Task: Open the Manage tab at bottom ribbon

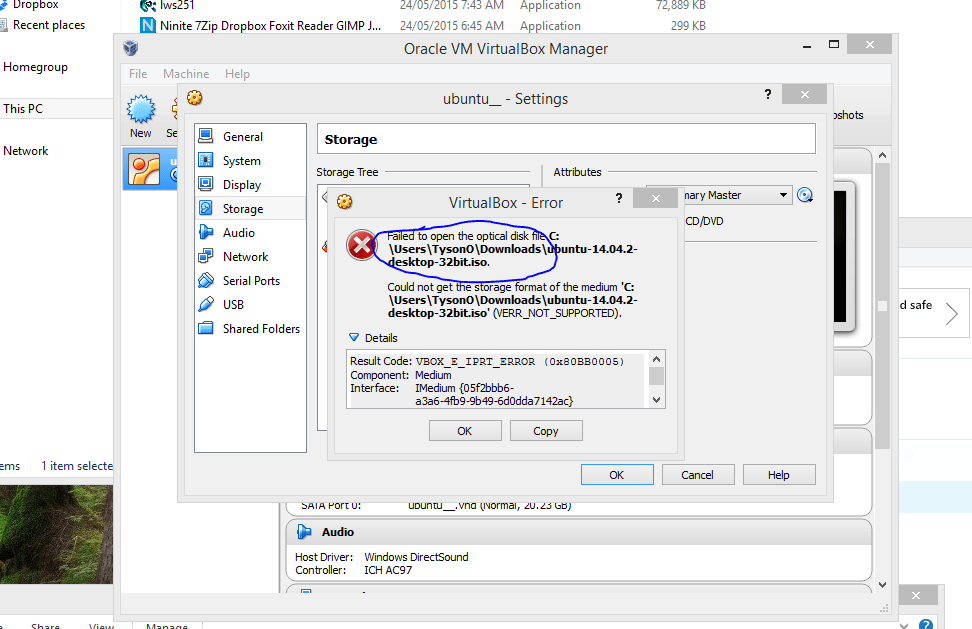Action: click(x=167, y=626)
